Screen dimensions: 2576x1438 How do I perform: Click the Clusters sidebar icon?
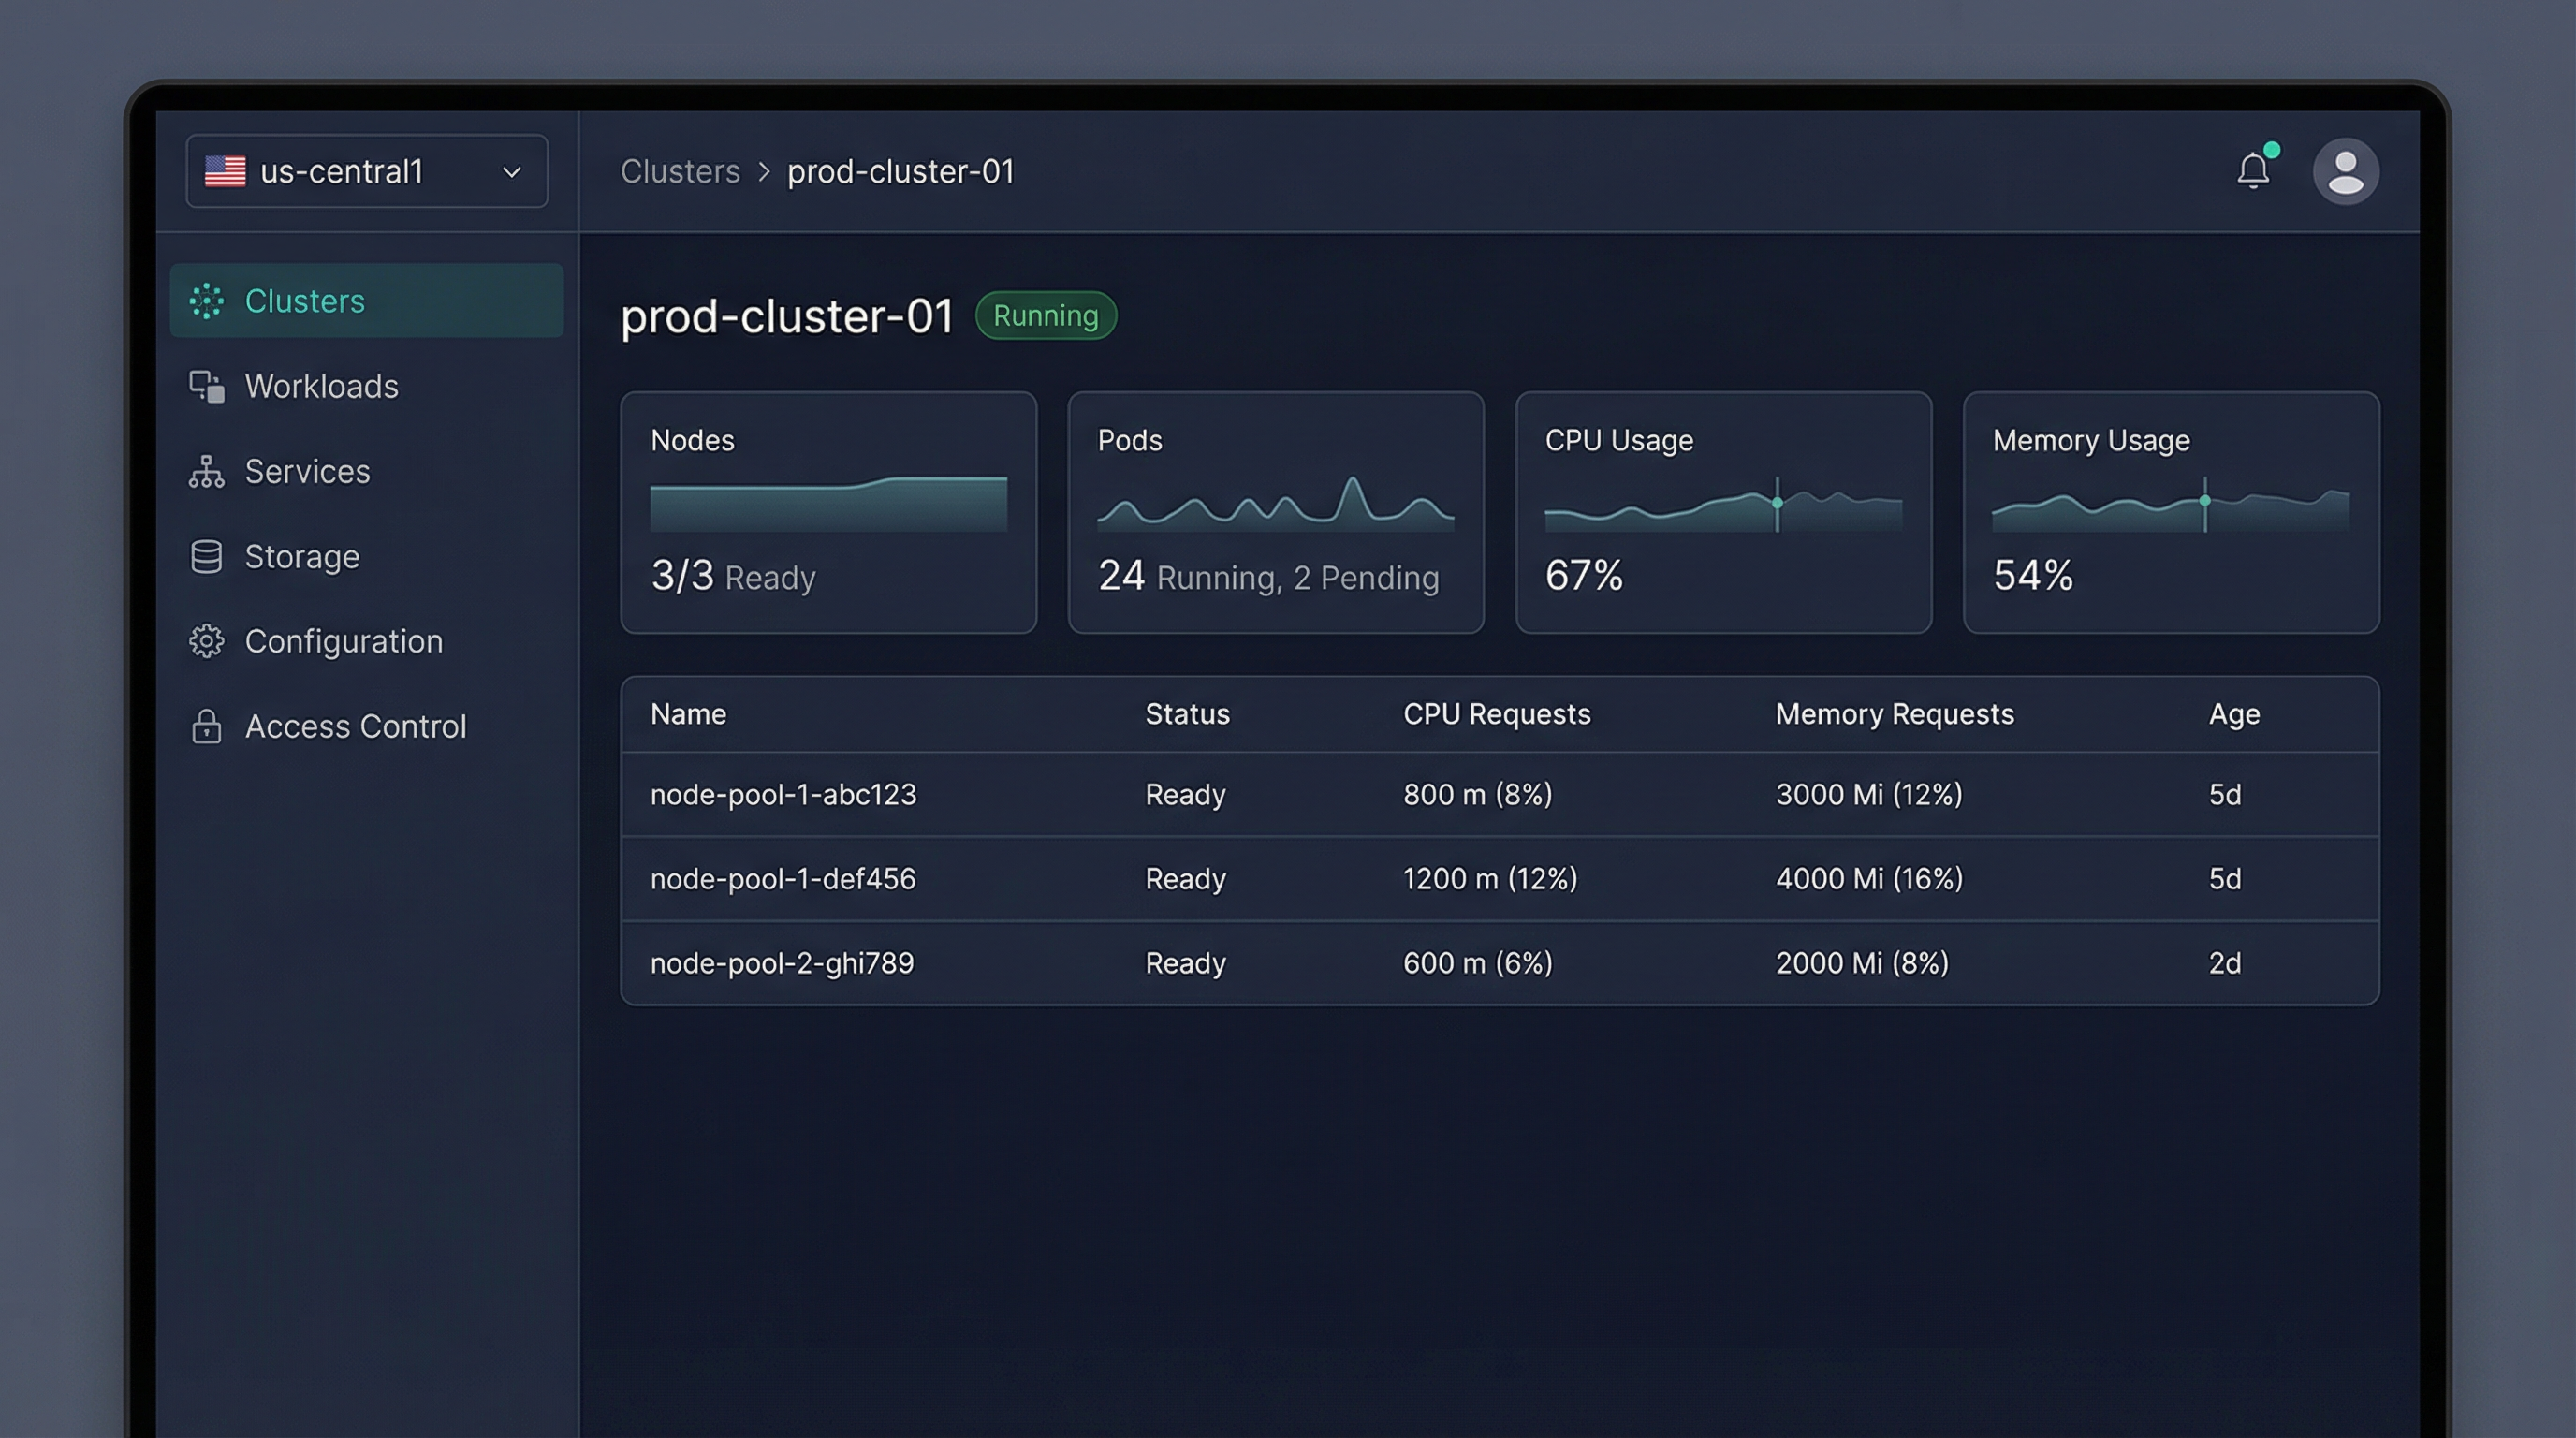pos(206,301)
